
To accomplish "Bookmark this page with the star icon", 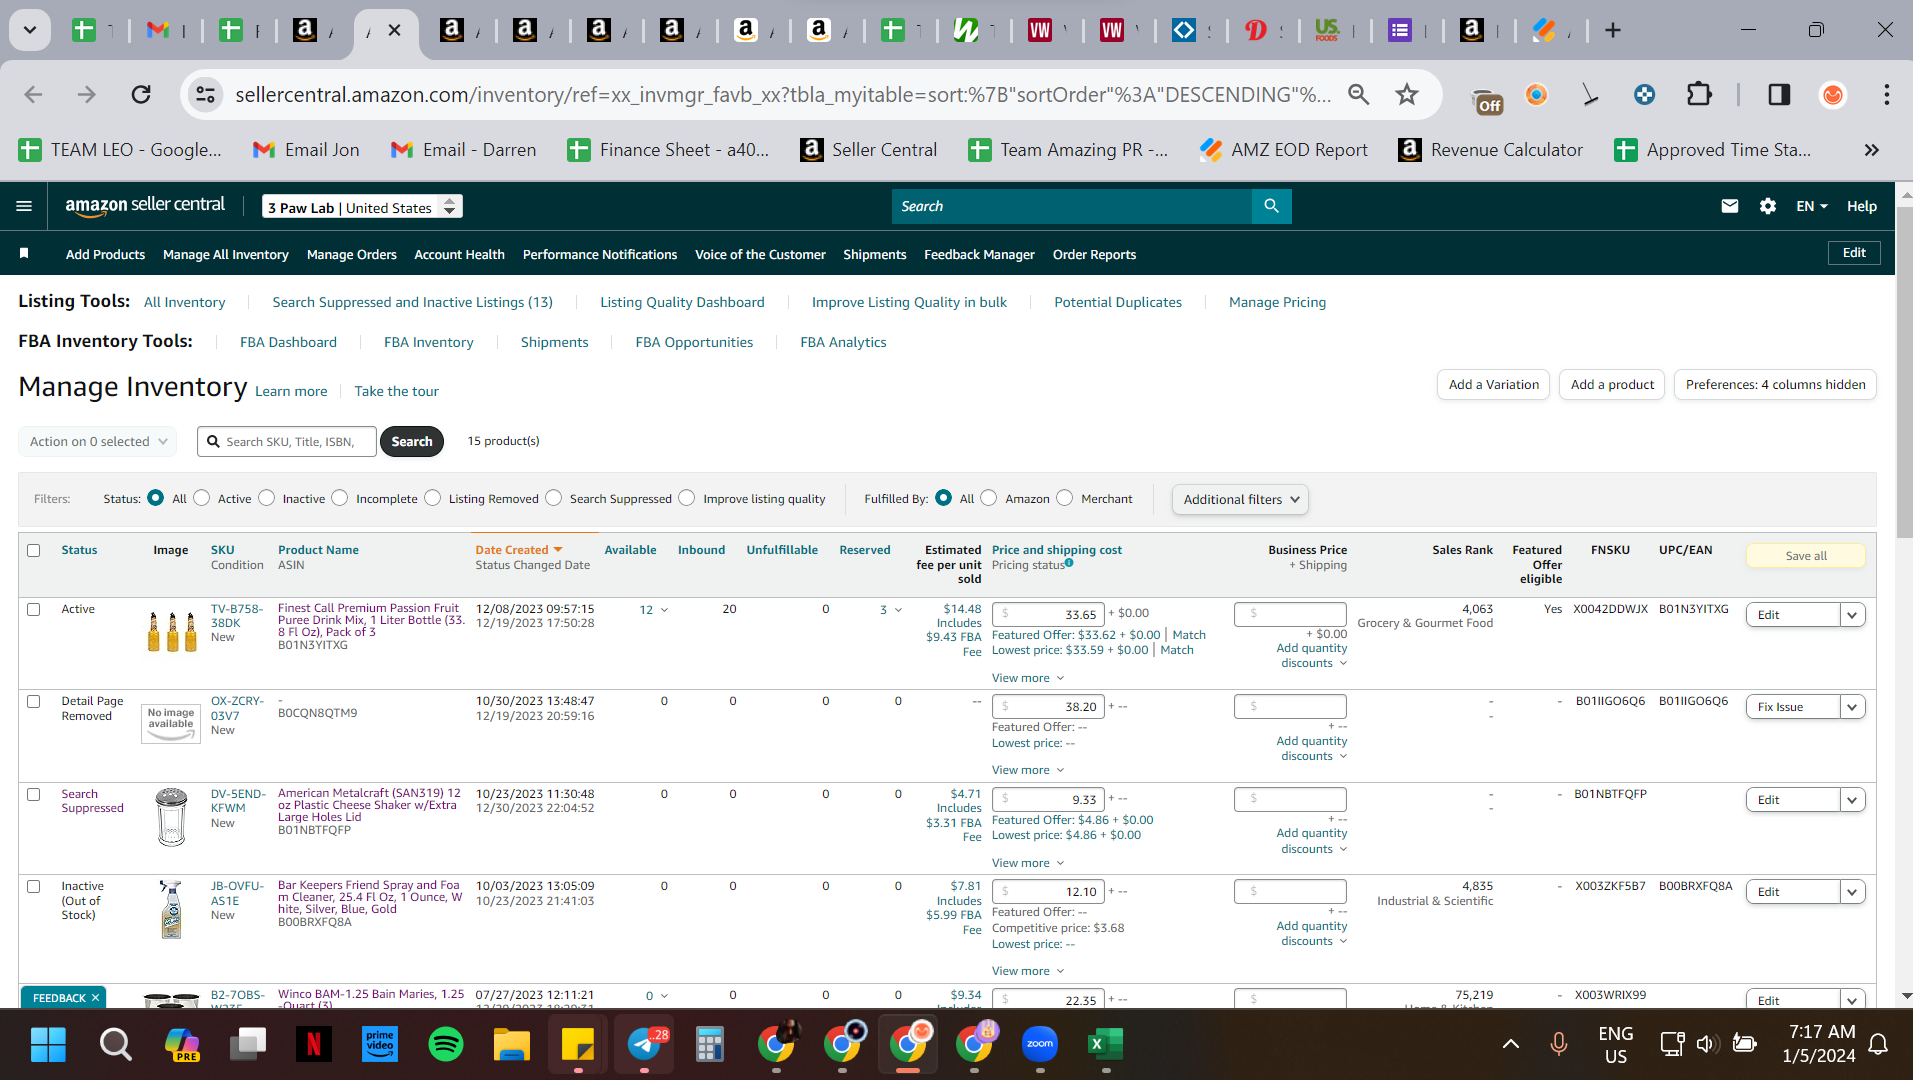I will 1407,94.
